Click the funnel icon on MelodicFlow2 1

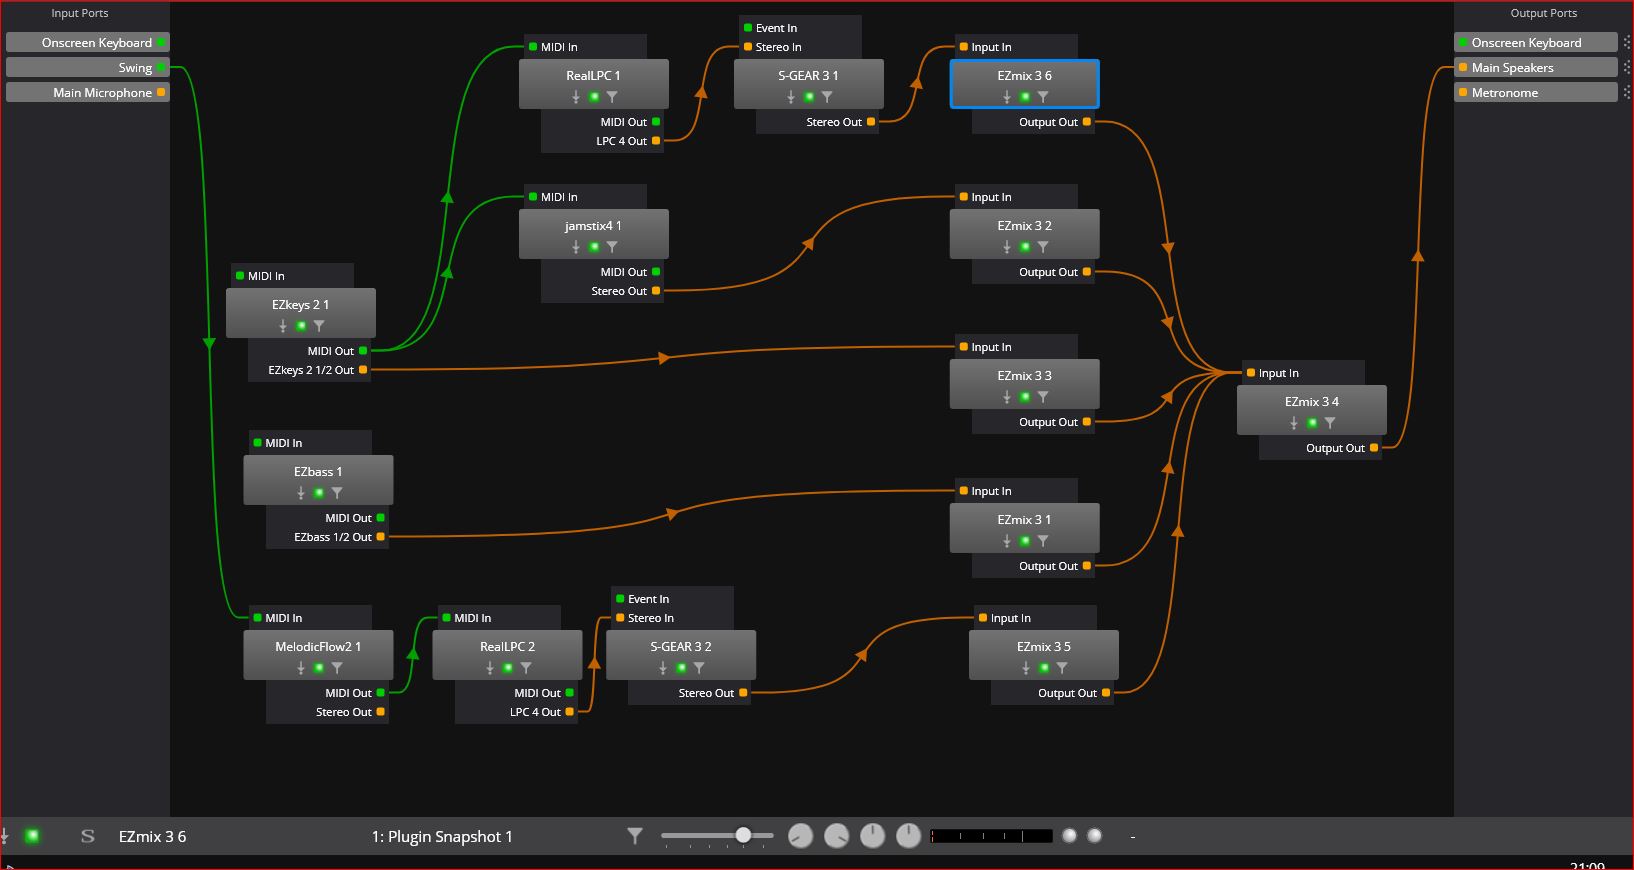(337, 668)
